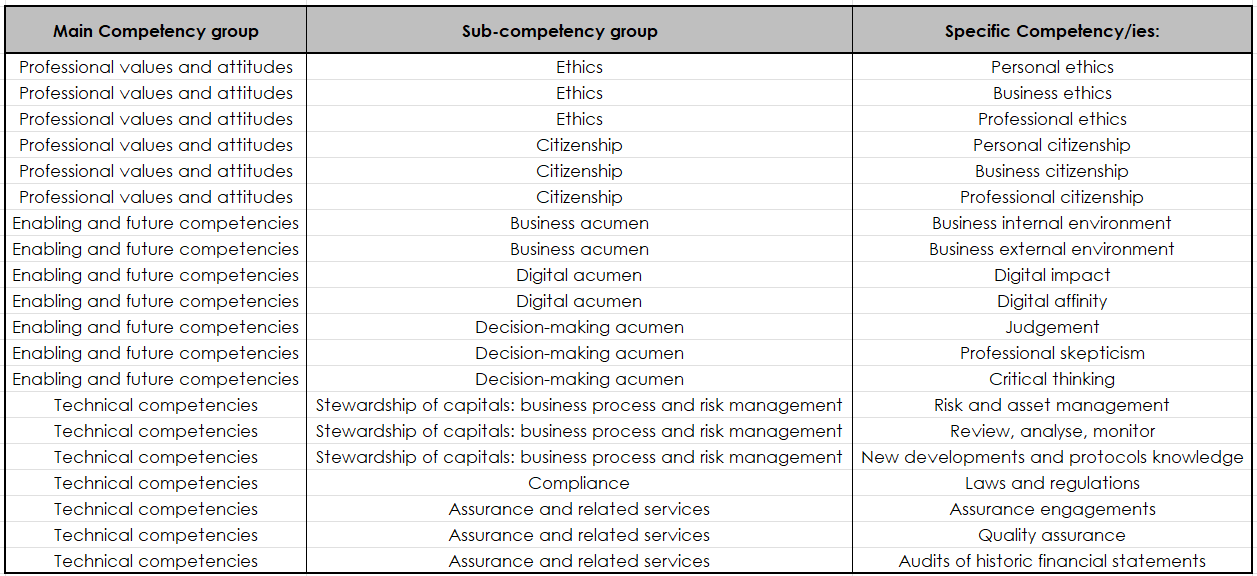
Task: Click the Critical thinking cell
Action: [x=1052, y=379]
